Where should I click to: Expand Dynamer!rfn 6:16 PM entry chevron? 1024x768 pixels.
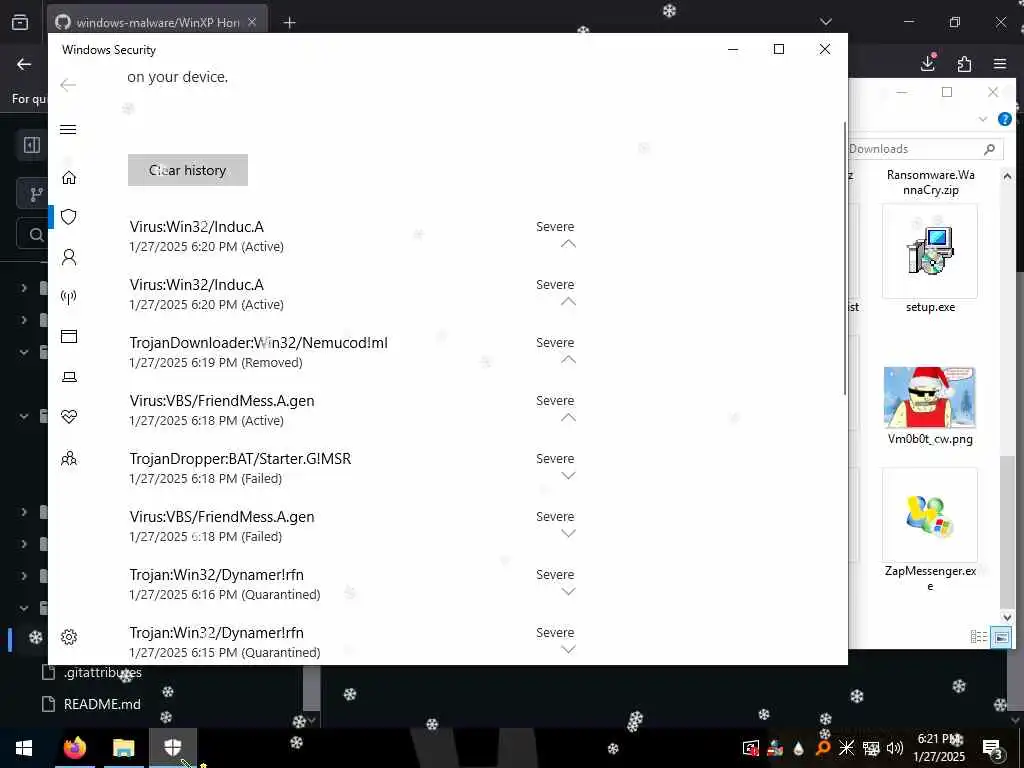tap(568, 592)
